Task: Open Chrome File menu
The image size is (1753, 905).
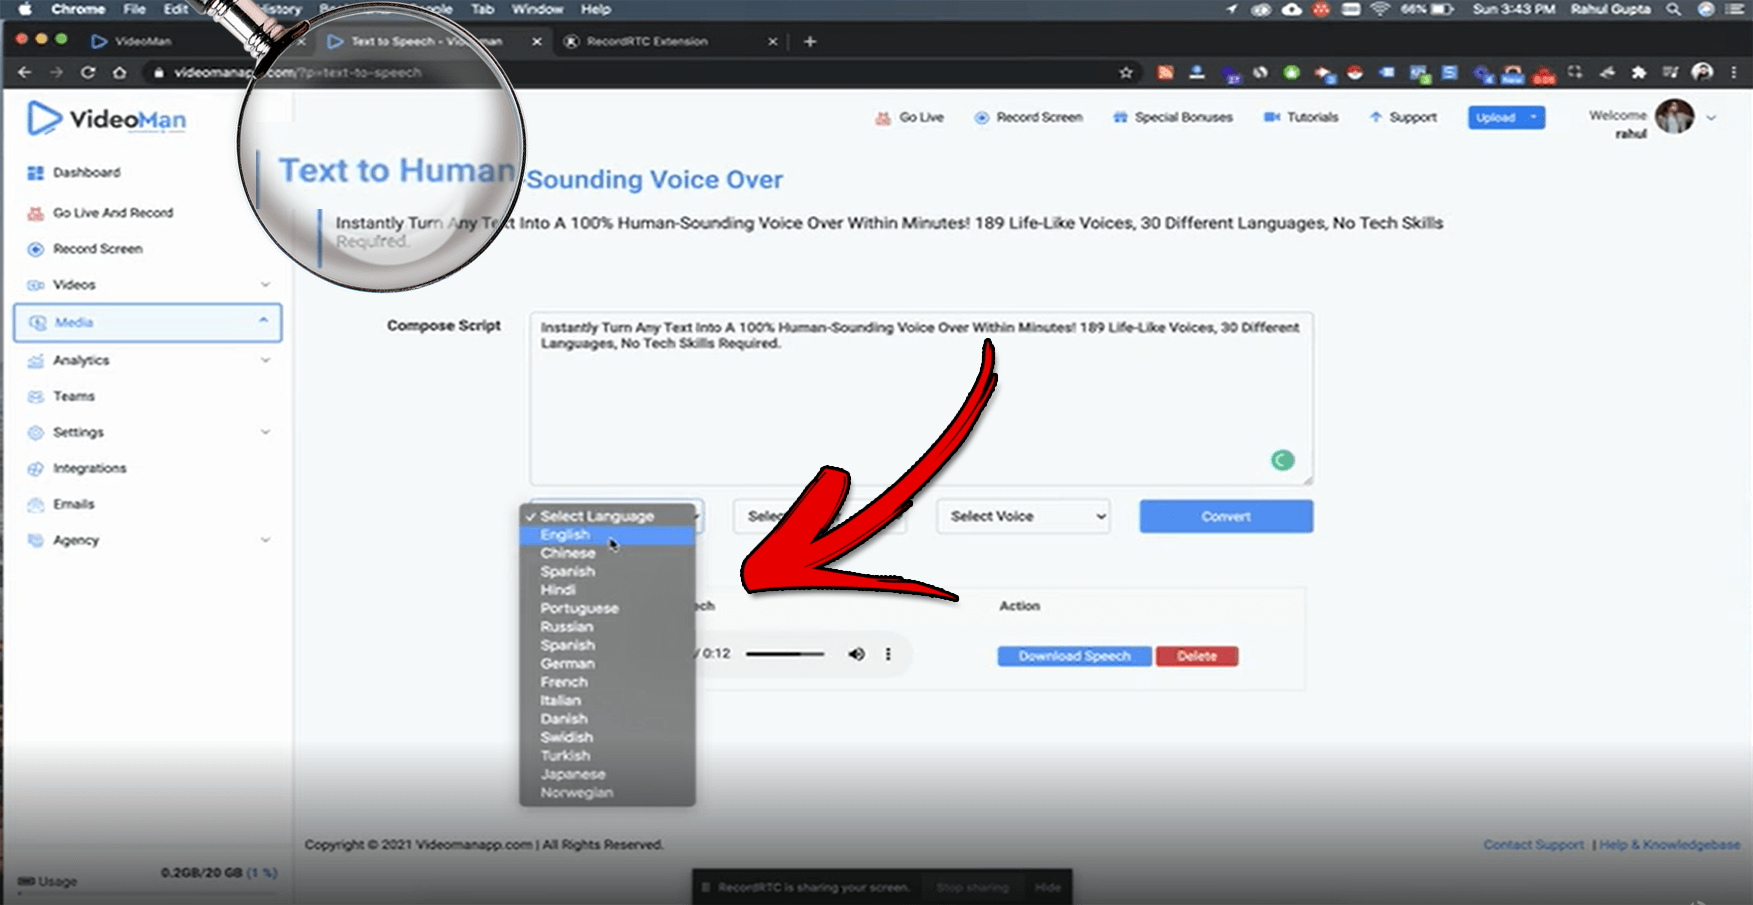Action: 134,9
